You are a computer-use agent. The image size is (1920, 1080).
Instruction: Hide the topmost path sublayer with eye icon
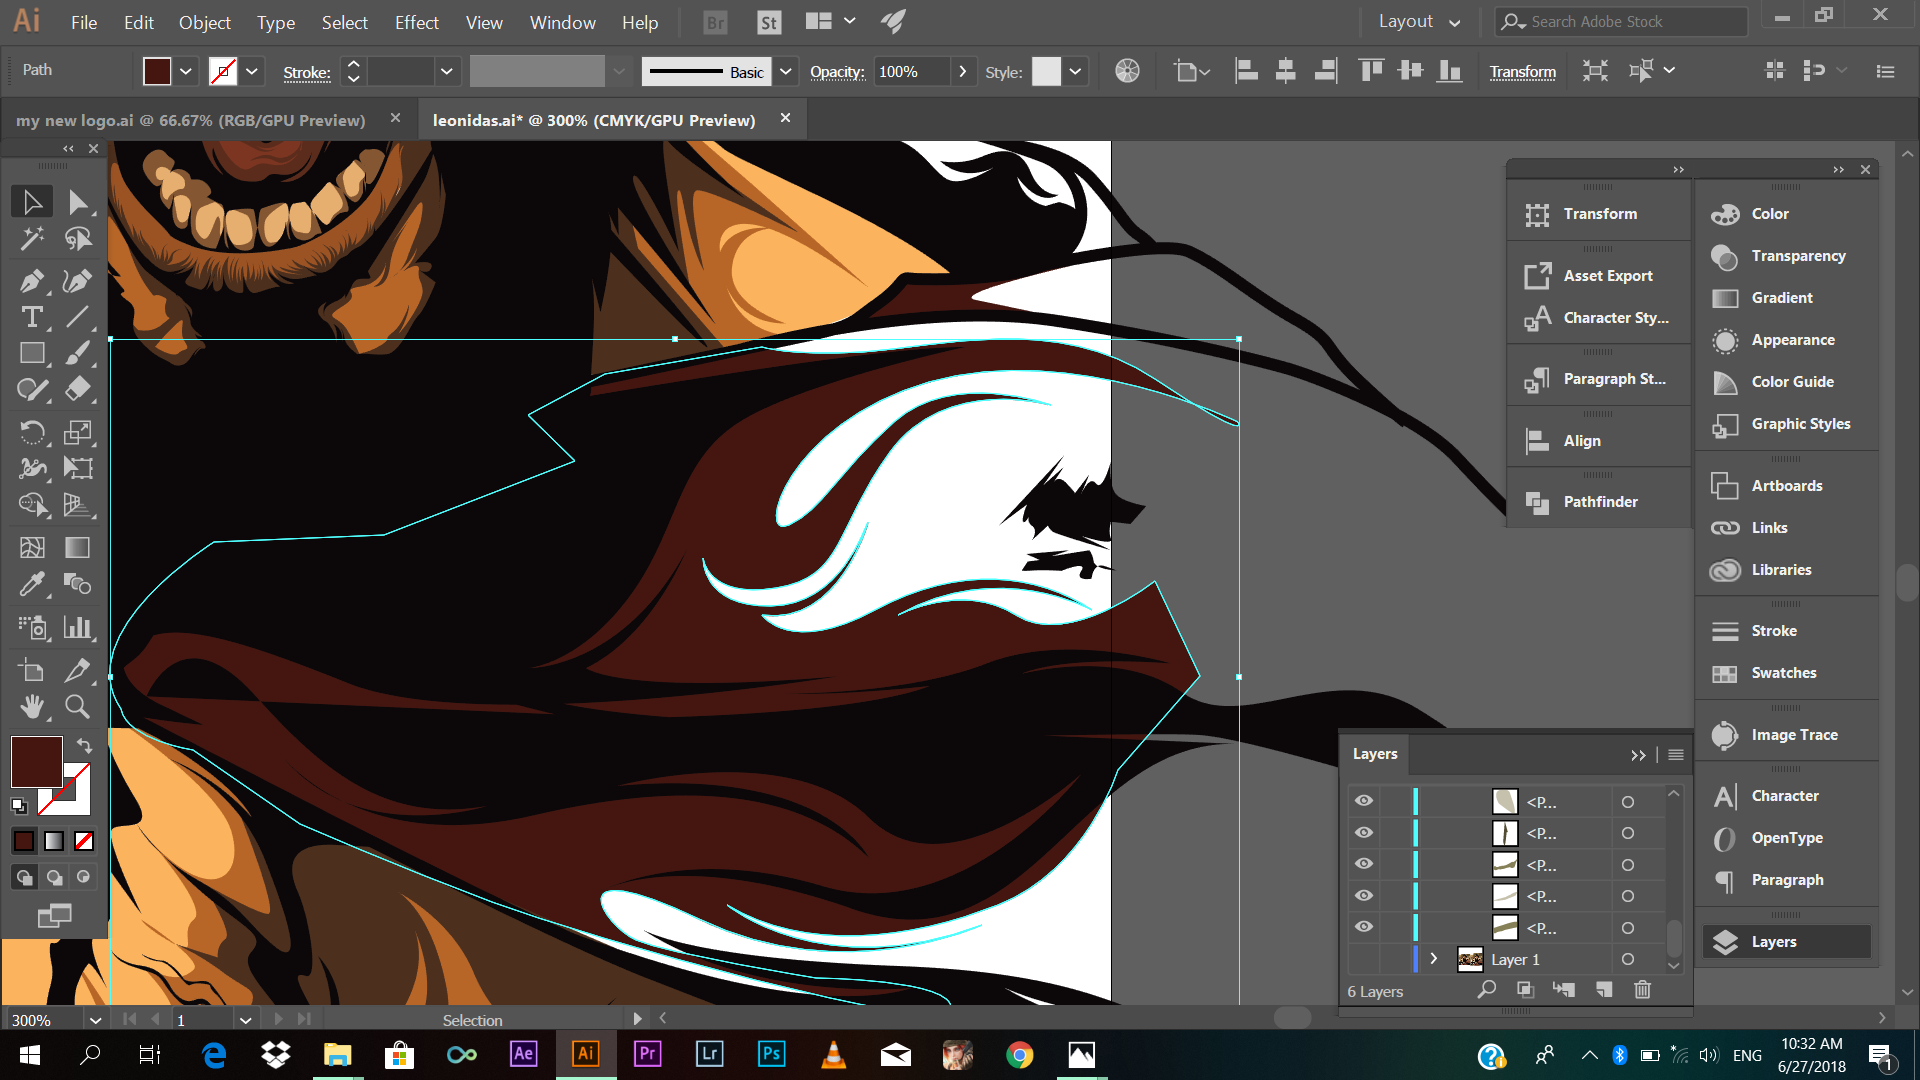1363,801
